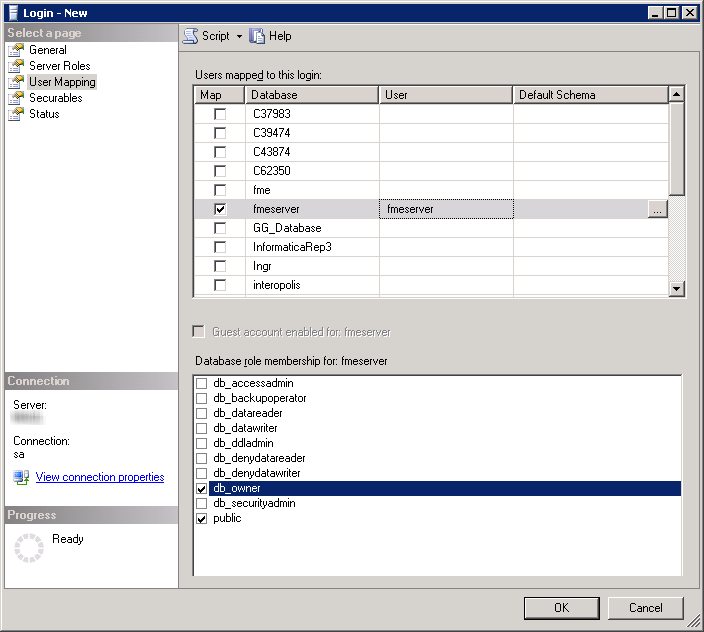Click the Securables page icon
The width and height of the screenshot is (704, 632).
(x=16, y=98)
